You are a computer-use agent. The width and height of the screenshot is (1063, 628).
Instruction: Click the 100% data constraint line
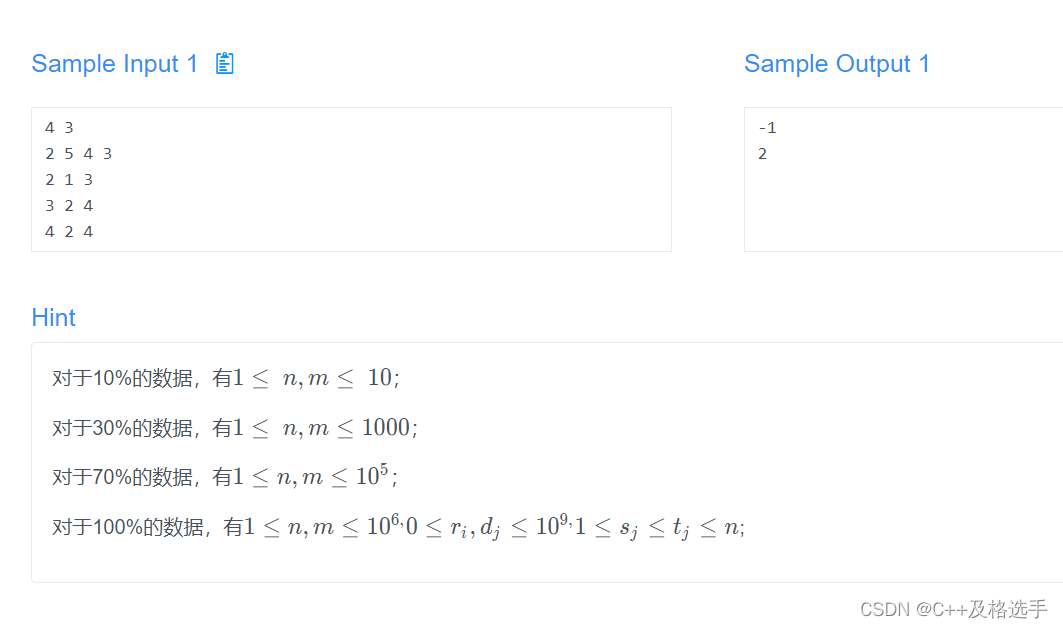tap(399, 526)
